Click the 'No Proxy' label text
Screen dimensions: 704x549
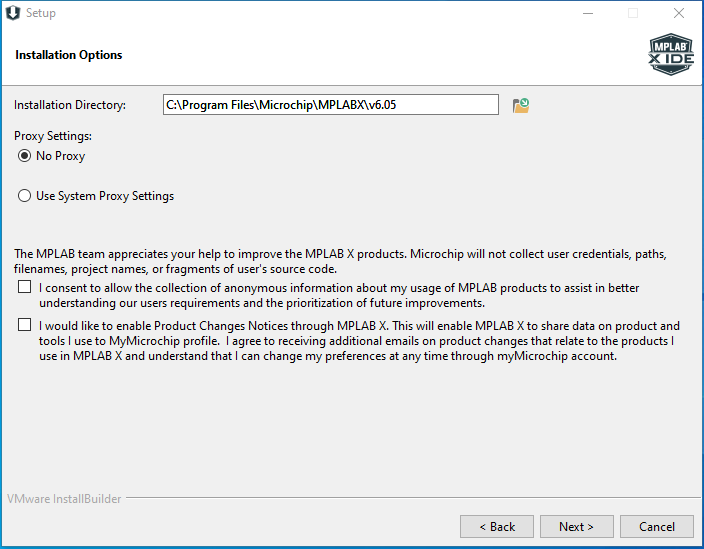tap(61, 156)
